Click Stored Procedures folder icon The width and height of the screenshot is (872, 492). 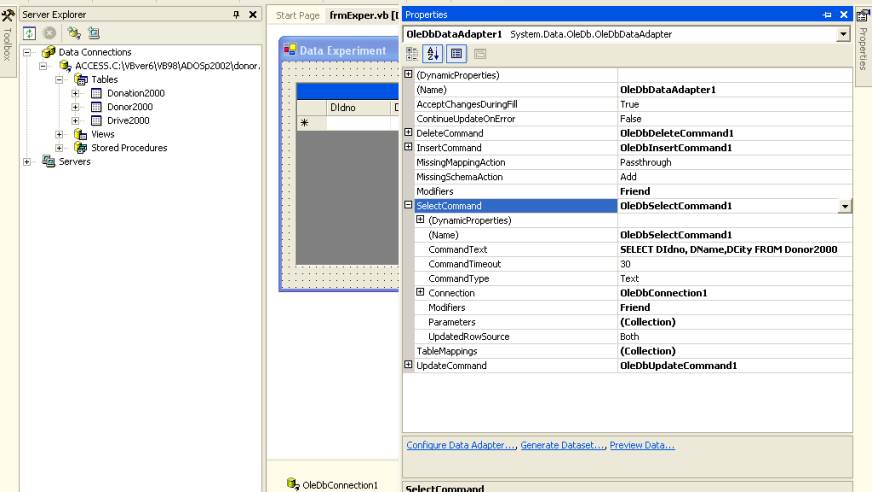coord(81,148)
